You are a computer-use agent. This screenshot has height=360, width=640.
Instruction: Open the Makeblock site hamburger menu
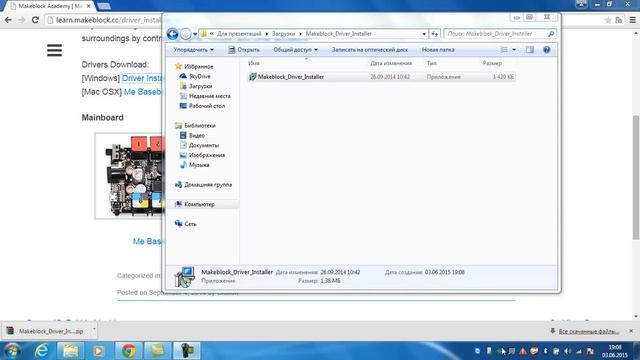pos(54,50)
